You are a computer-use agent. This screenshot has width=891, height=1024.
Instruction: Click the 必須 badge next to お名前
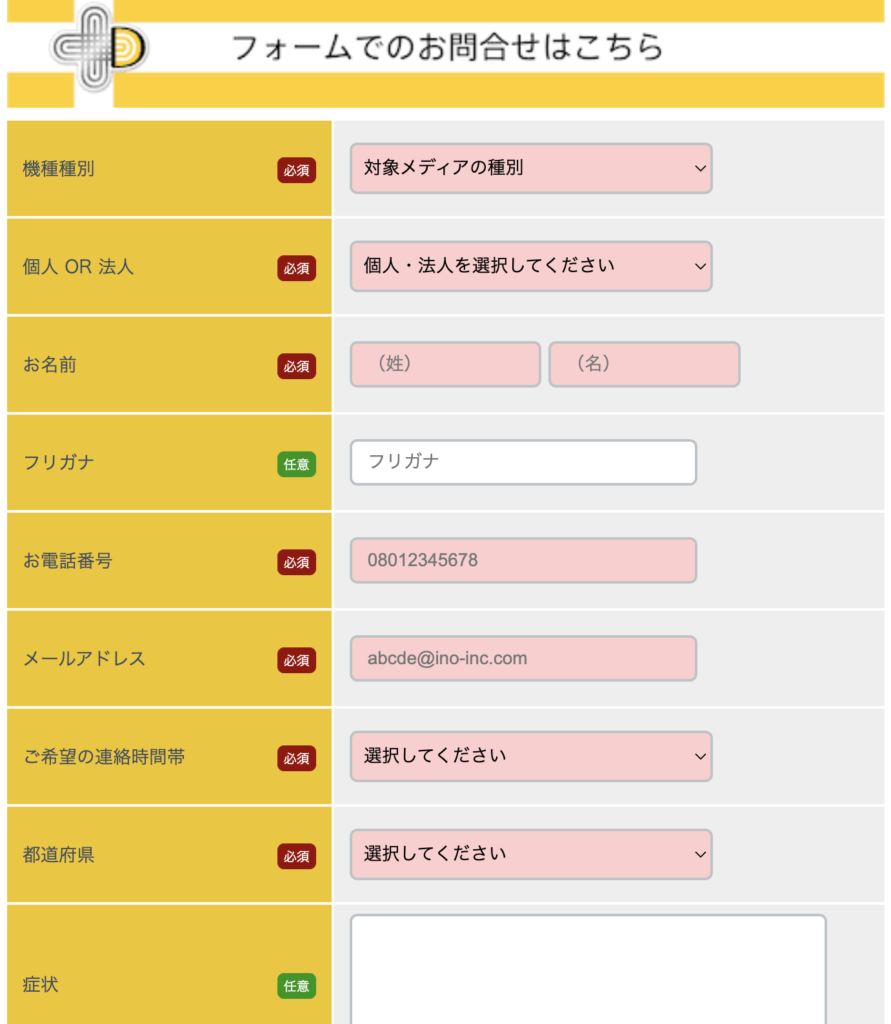point(296,366)
